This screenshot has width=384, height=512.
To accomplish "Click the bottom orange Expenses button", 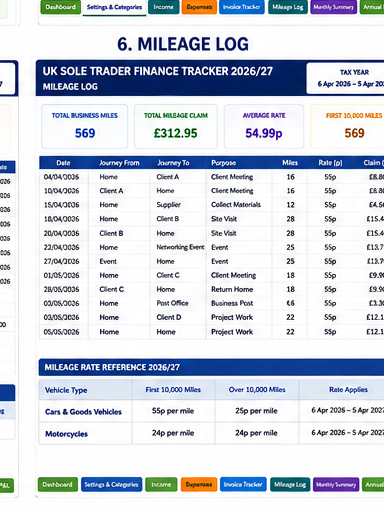I will click(199, 484).
